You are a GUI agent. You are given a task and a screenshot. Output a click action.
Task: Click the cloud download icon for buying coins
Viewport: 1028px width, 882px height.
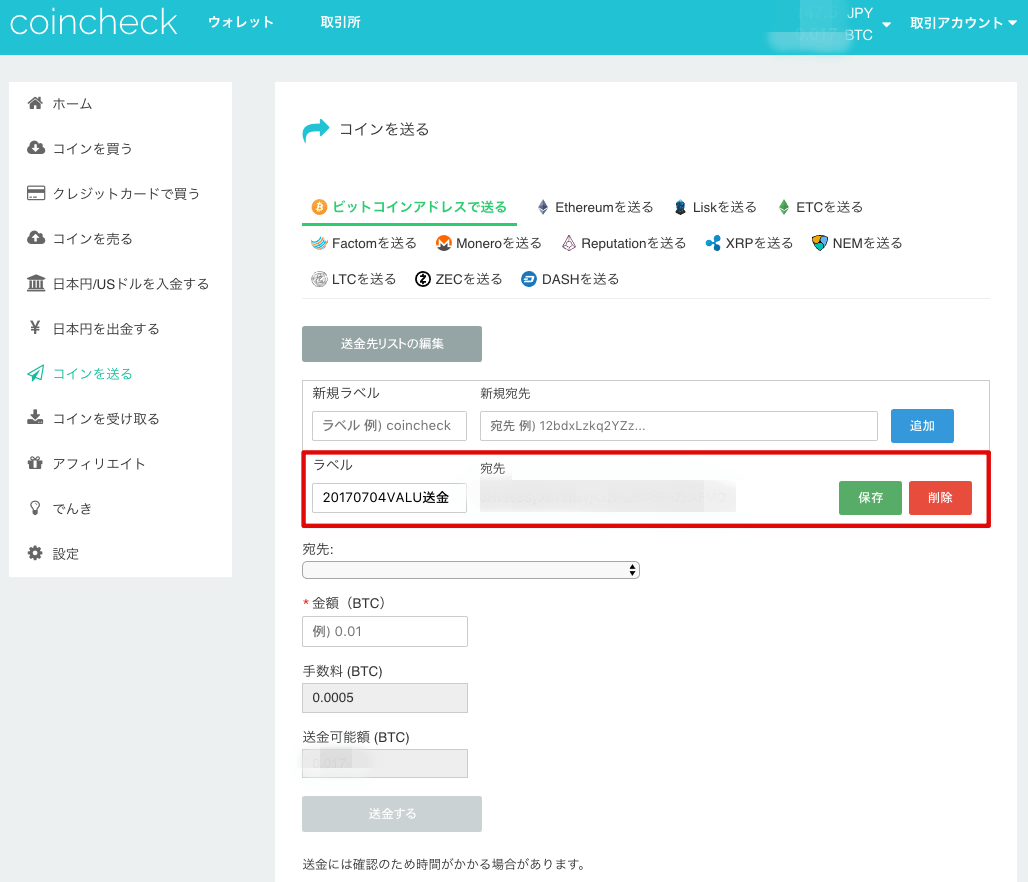(x=35, y=148)
